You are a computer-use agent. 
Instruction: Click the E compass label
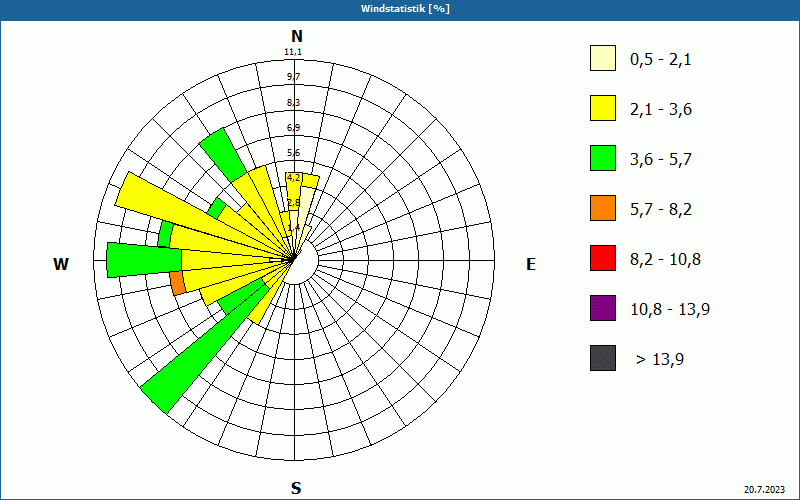tap(531, 264)
